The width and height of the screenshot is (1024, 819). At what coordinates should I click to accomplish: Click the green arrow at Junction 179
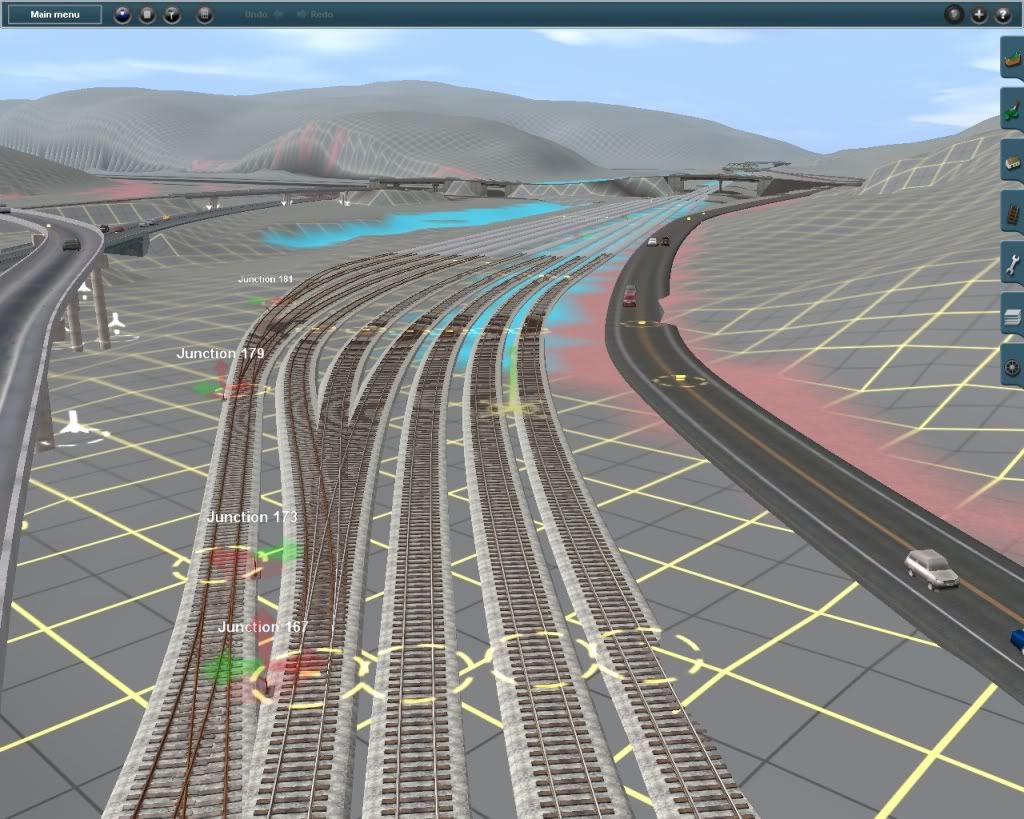[x=209, y=389]
